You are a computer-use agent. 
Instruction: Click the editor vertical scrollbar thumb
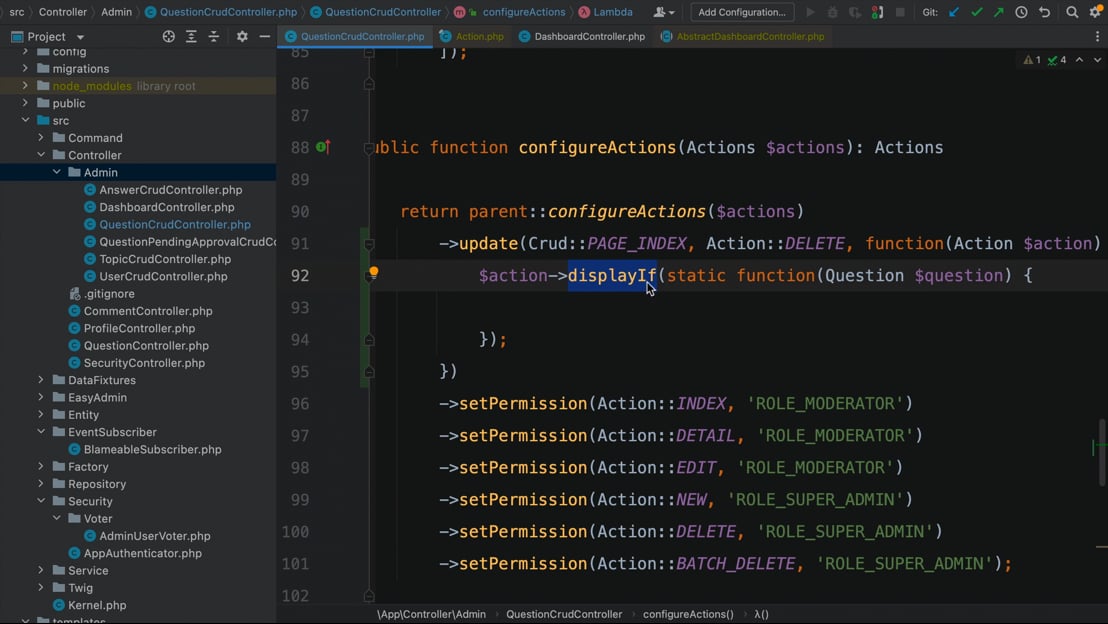(1102, 452)
